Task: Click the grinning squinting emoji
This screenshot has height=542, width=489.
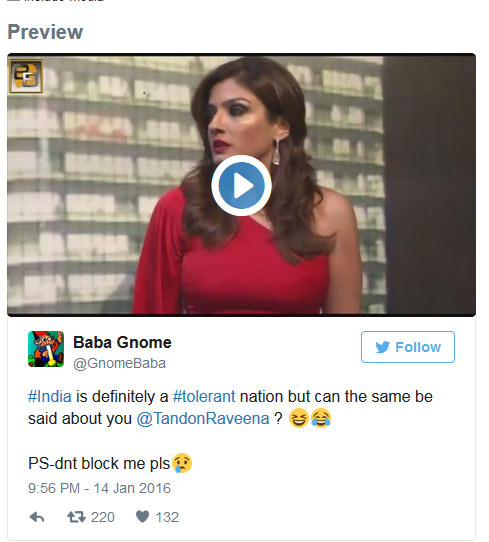Action: coord(299,418)
